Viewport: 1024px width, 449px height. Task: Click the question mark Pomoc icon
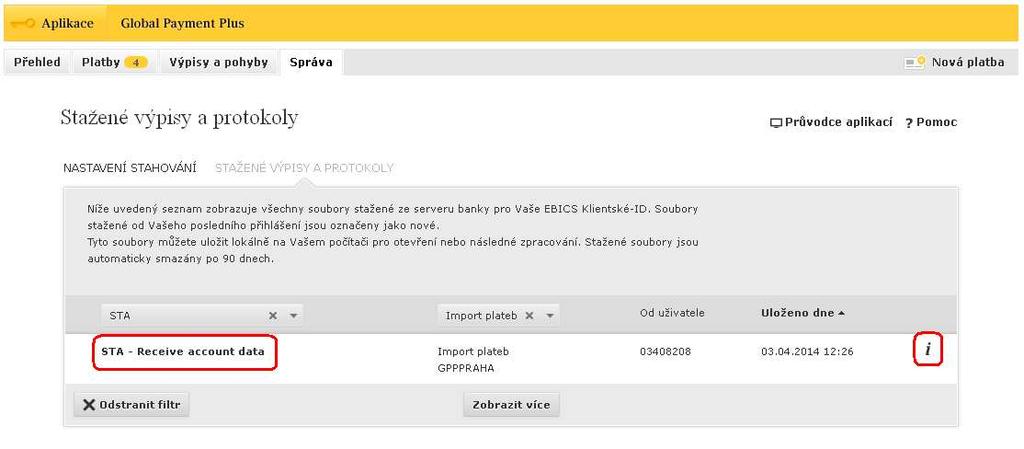coord(908,123)
